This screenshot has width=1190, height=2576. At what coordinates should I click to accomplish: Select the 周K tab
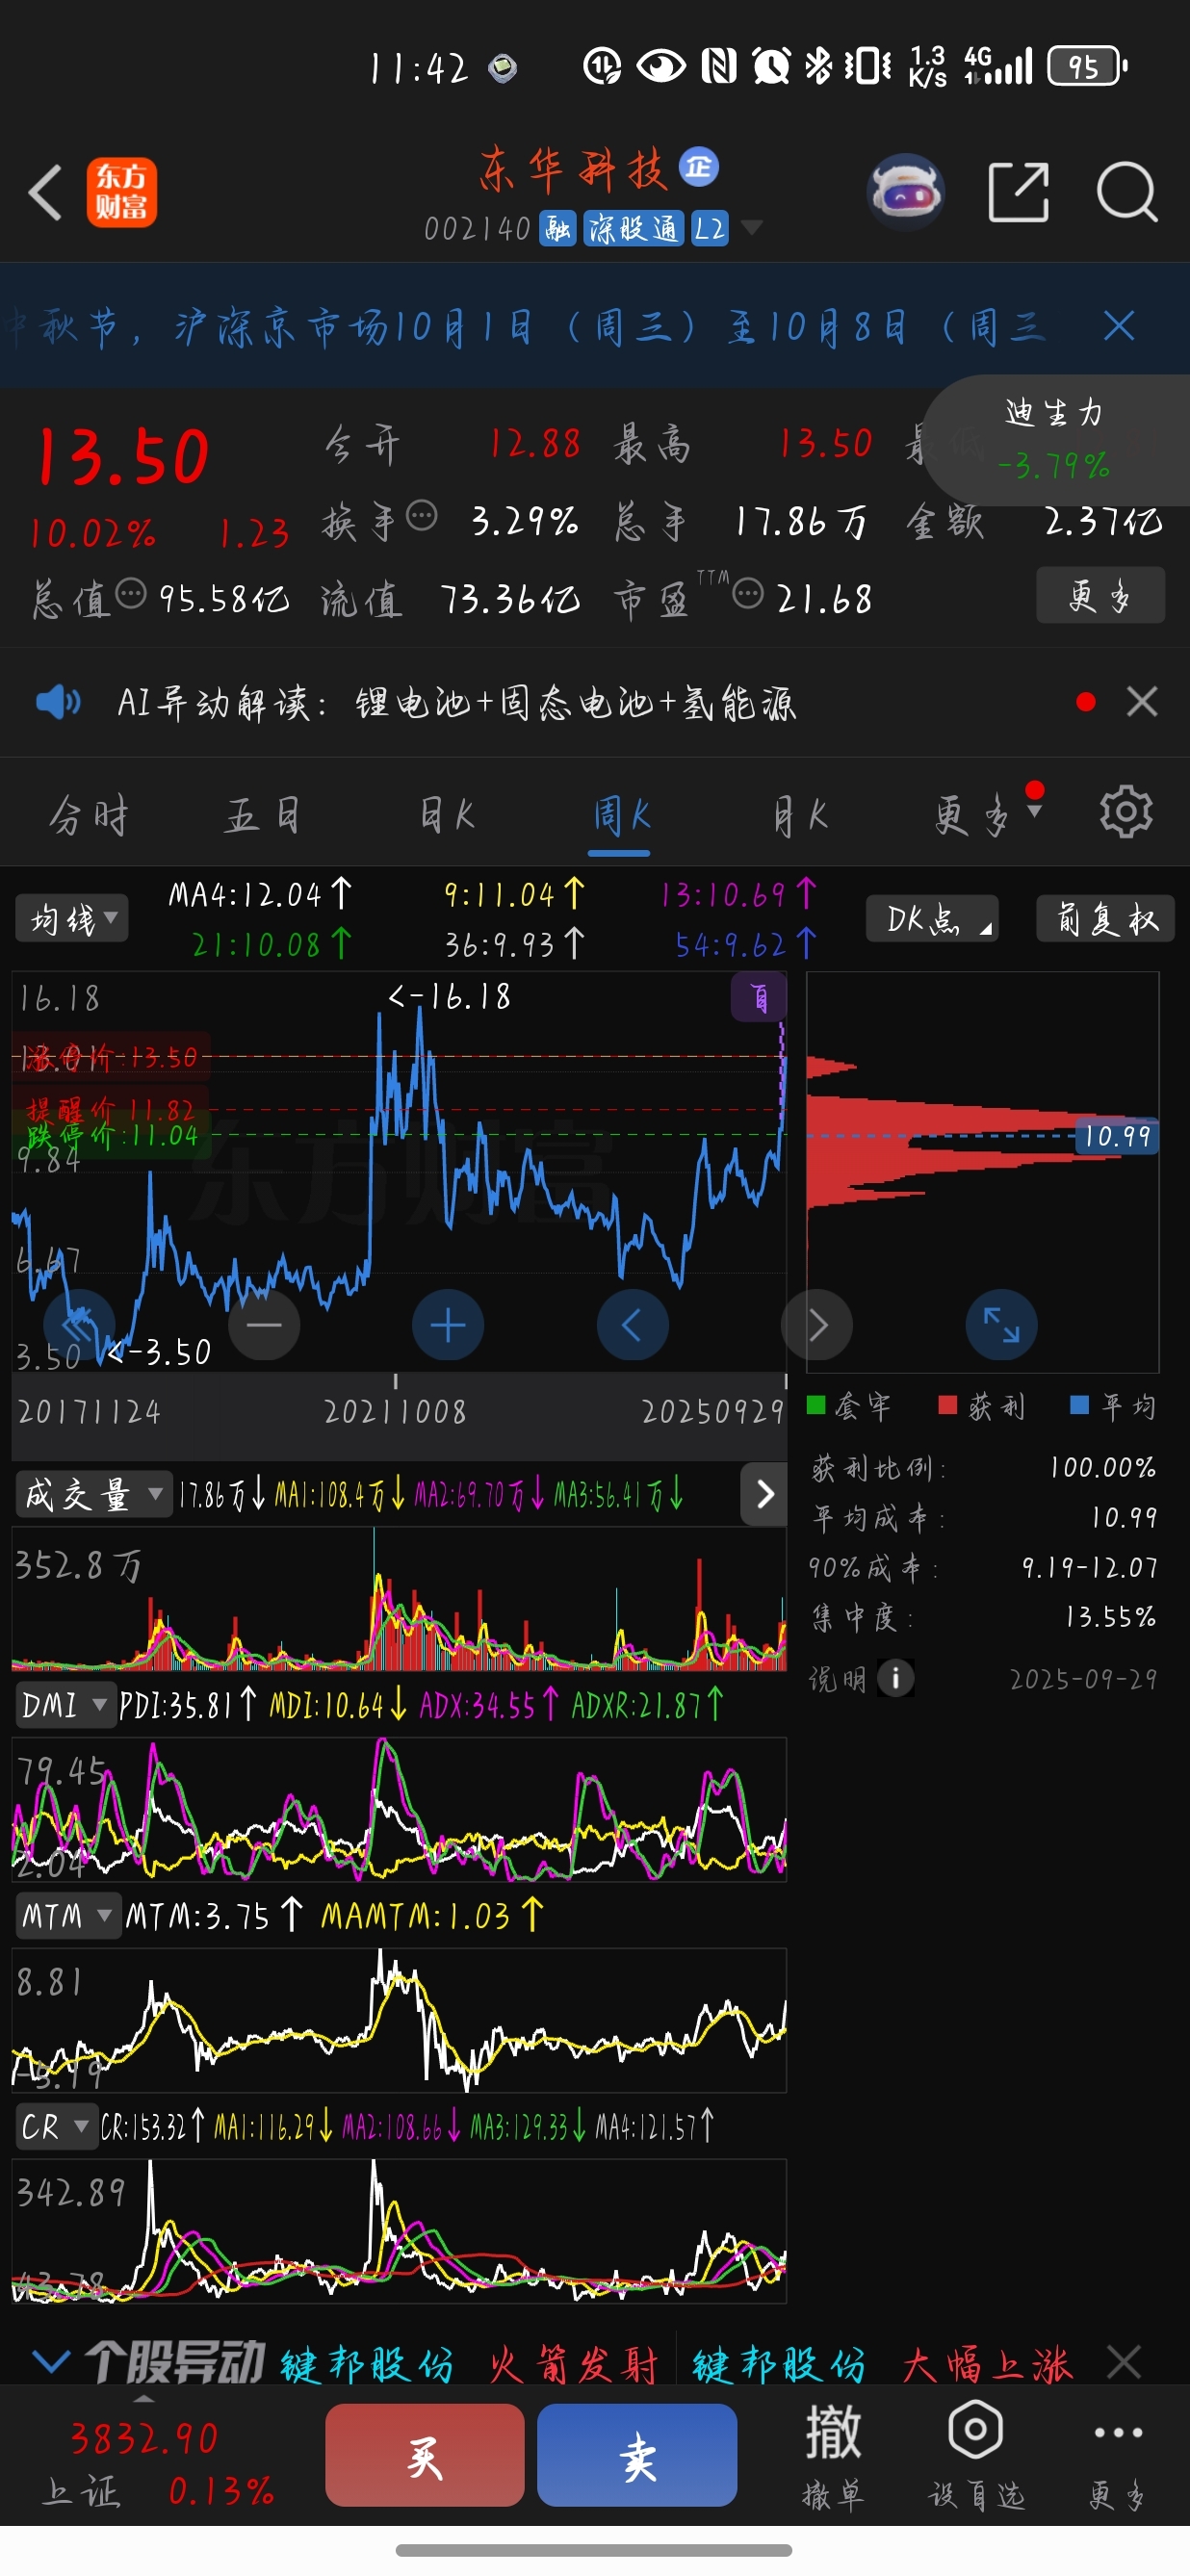(x=620, y=815)
